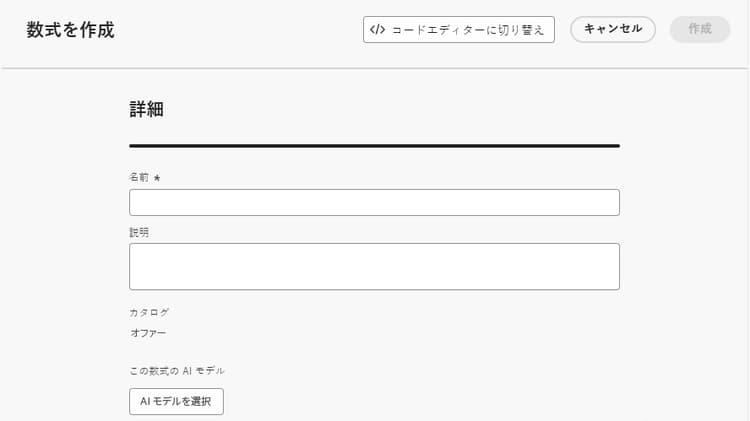Viewport: 750px width, 421px height.
Task: Switch to code editor via コードエディターに切り替え
Action: coord(458,30)
